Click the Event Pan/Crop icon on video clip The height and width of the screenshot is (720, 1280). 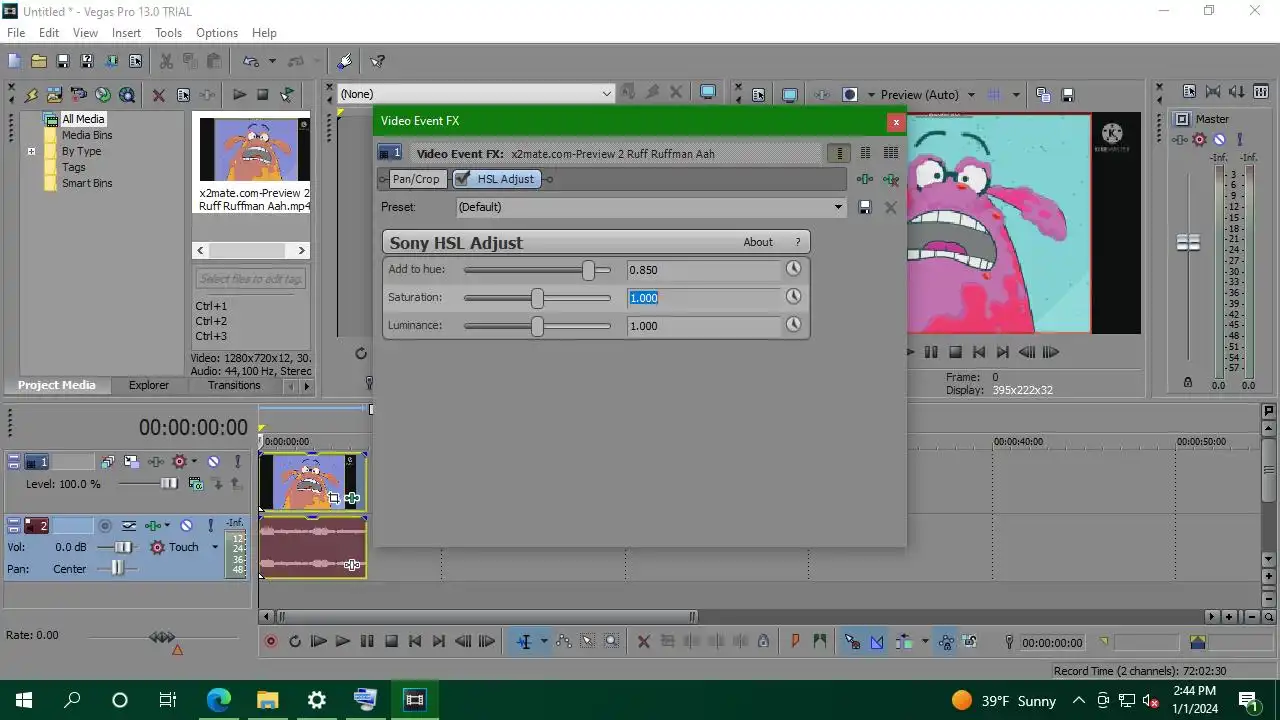pyautogui.click(x=335, y=497)
